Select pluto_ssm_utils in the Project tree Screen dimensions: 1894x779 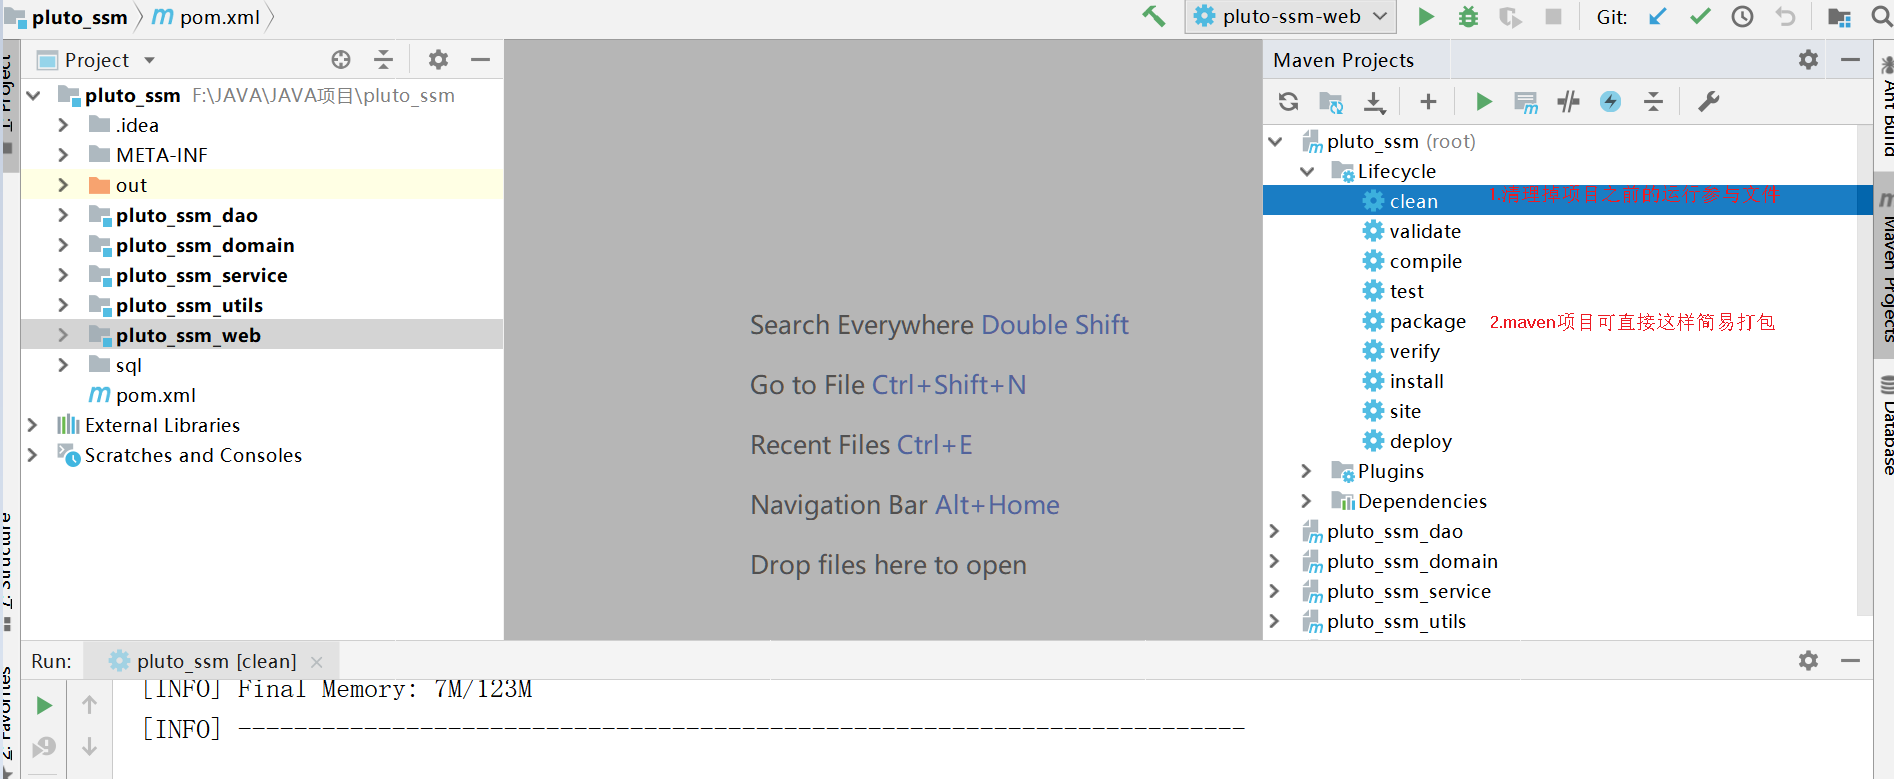pyautogui.click(x=189, y=305)
